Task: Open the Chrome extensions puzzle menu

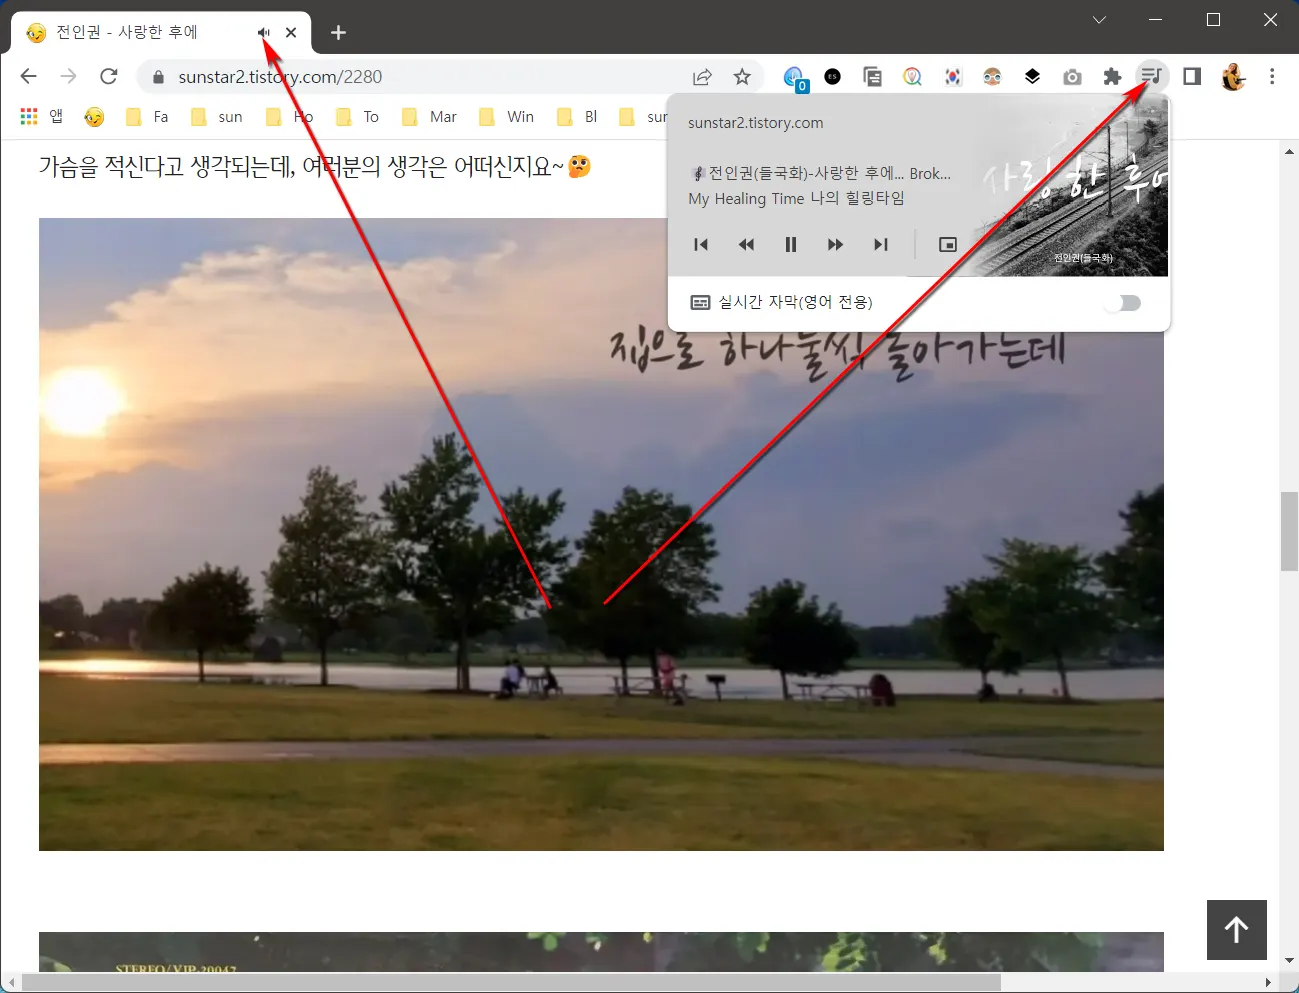Action: point(1112,76)
